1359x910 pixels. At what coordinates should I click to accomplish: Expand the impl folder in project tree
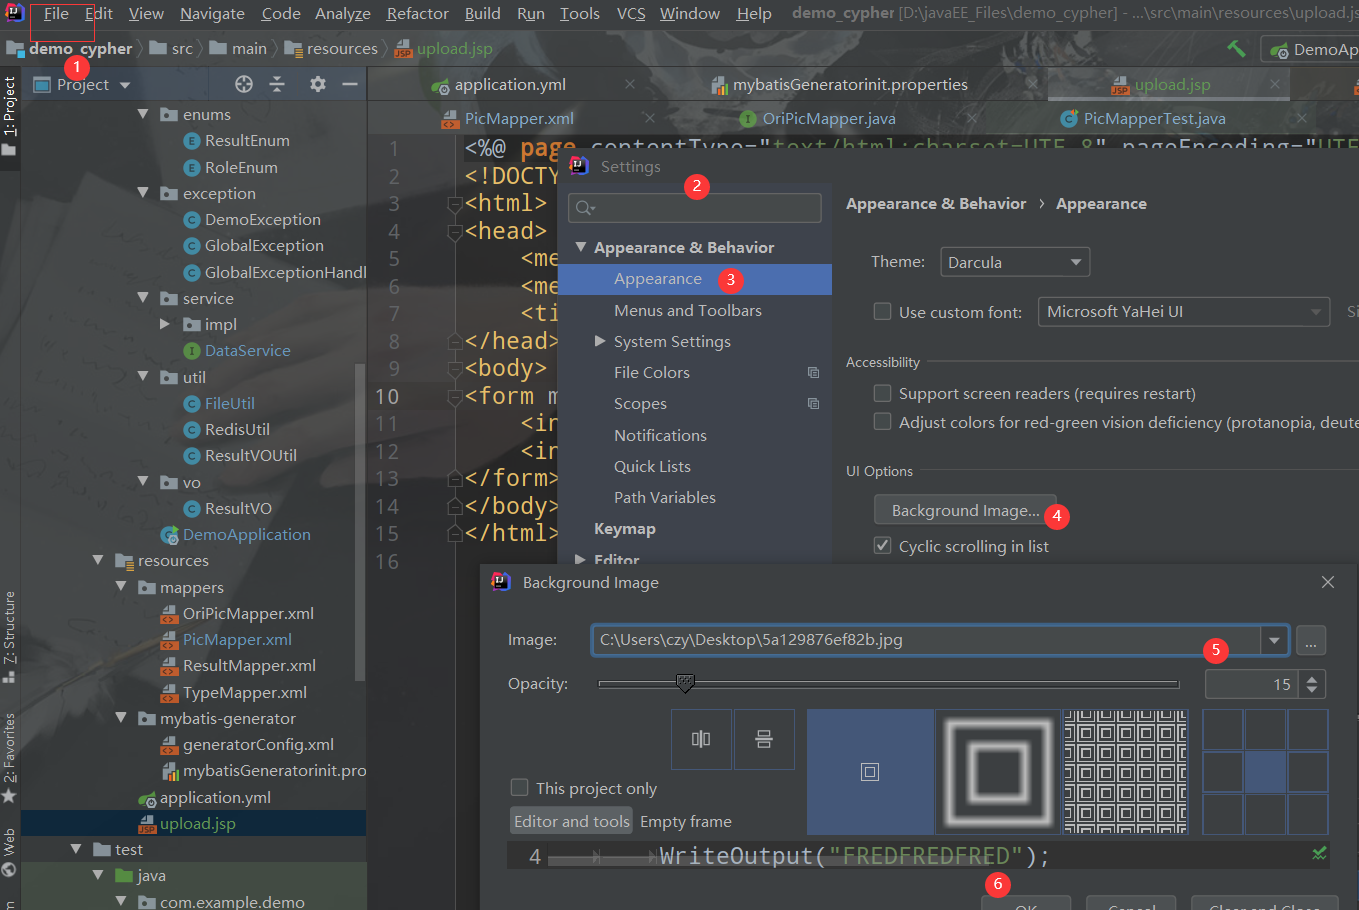165,324
